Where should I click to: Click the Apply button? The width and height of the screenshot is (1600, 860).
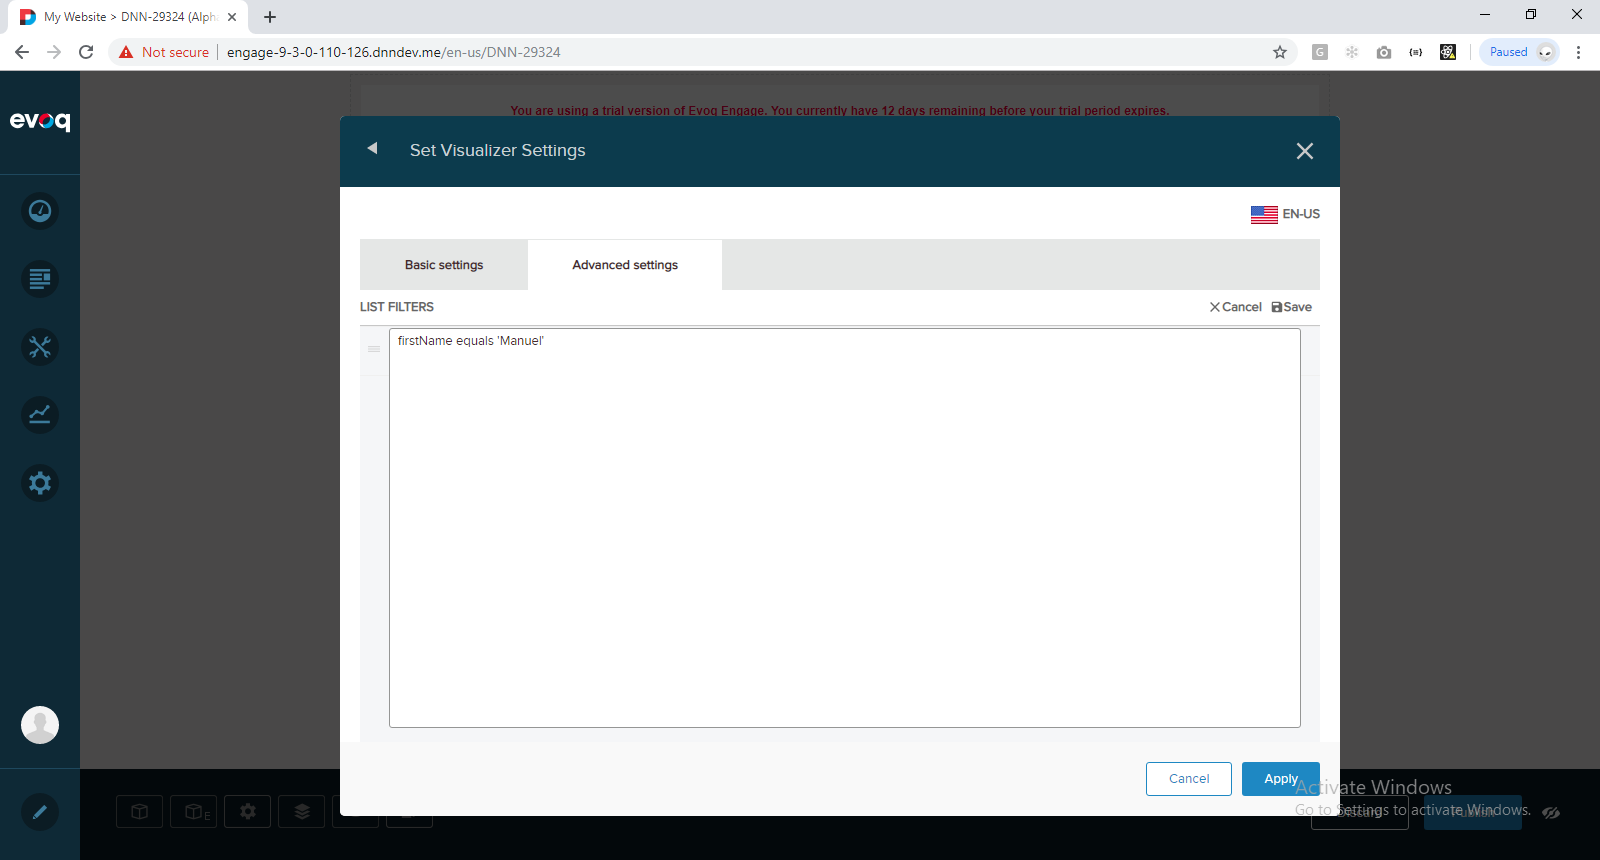tap(1281, 779)
